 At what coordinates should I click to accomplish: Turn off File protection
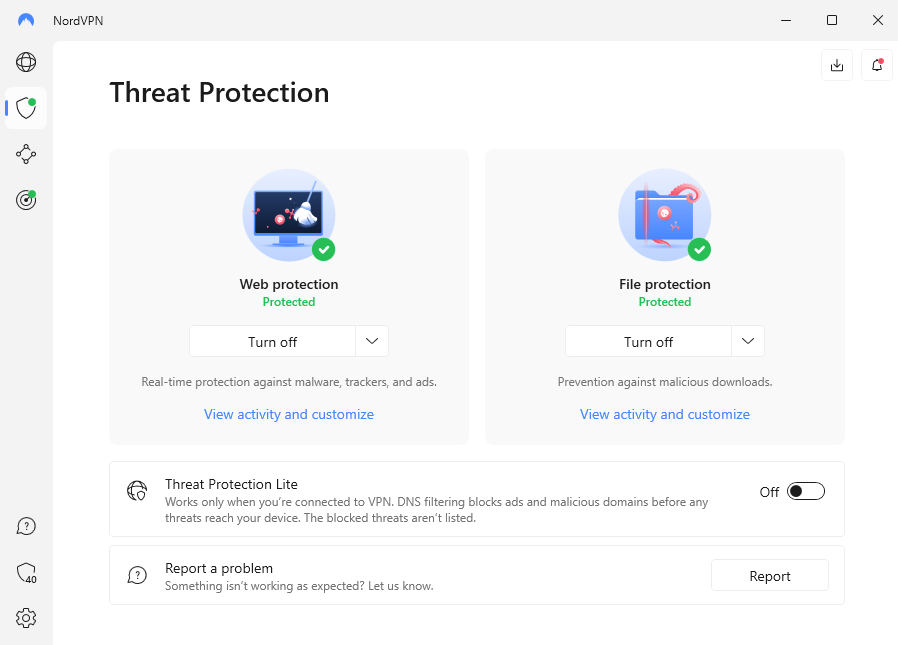coord(648,341)
